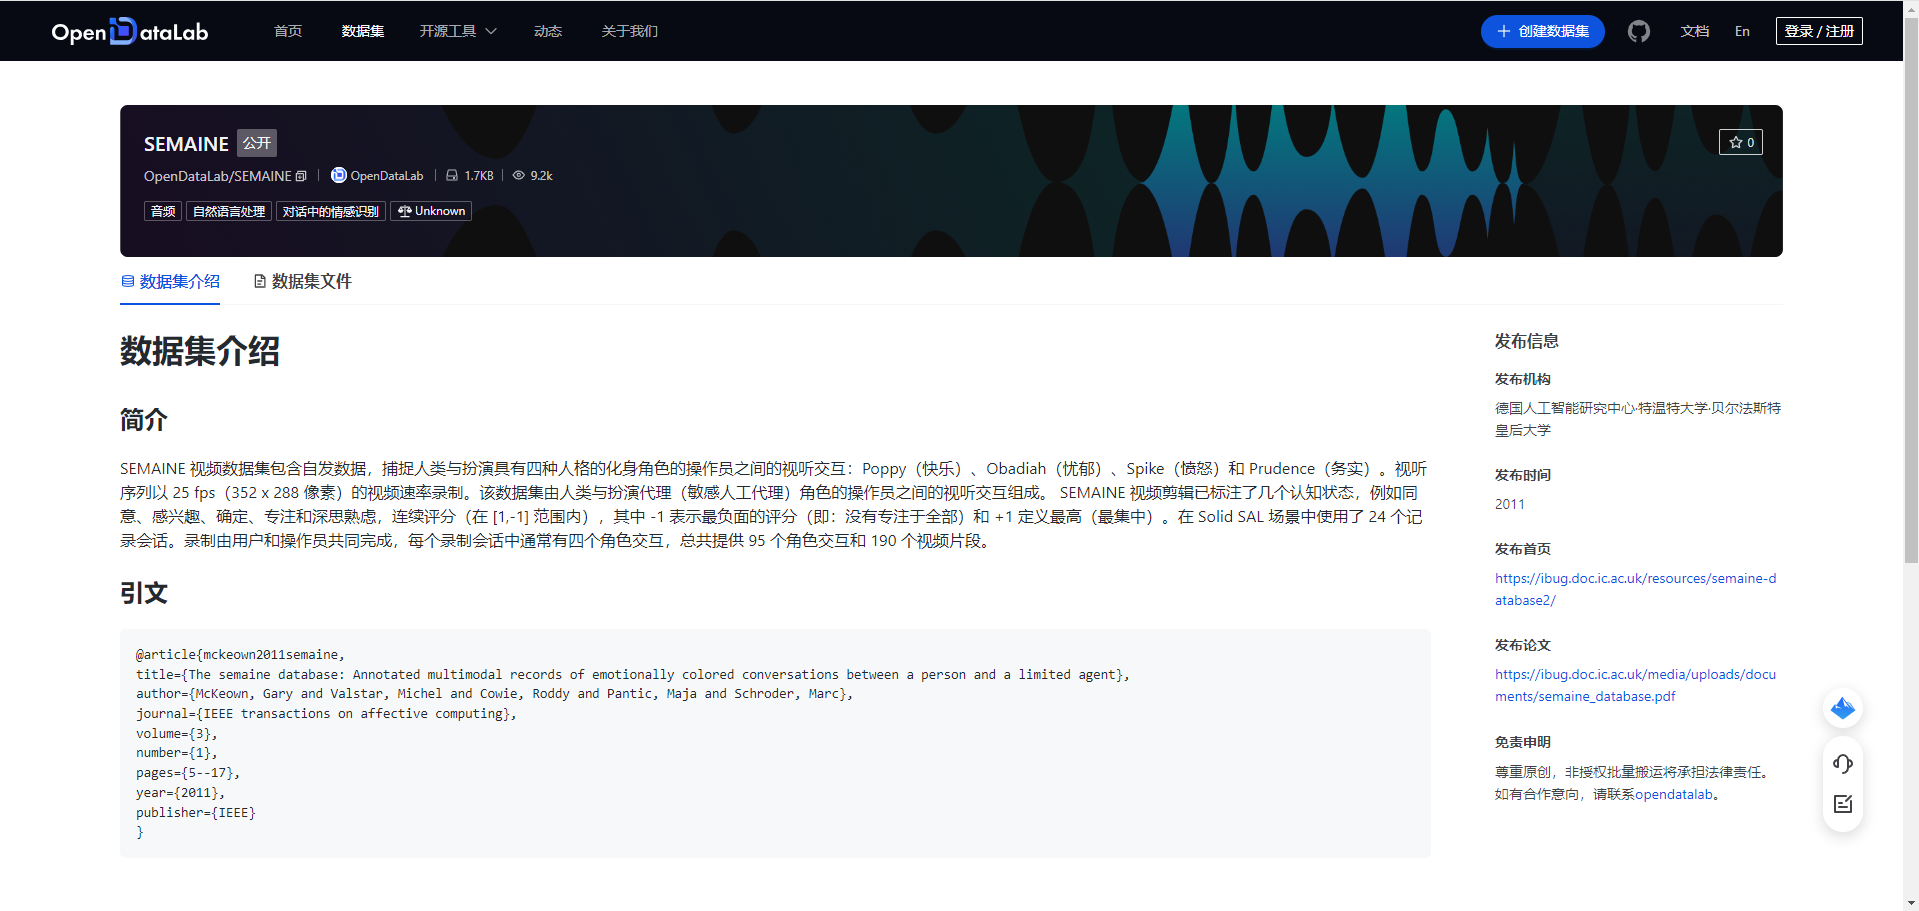Select the 对话中的情感识别 tag

pos(330,211)
